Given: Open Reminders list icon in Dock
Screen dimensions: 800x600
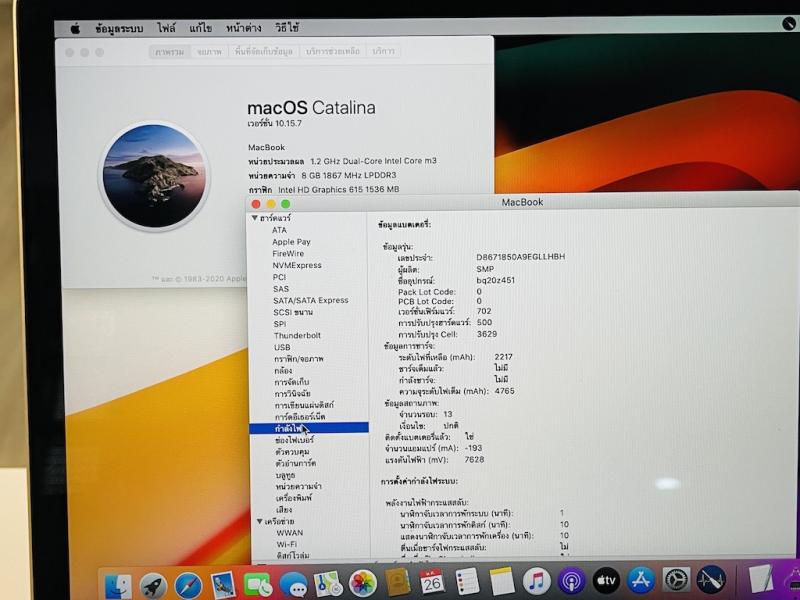Looking at the screenshot, I should [467, 581].
